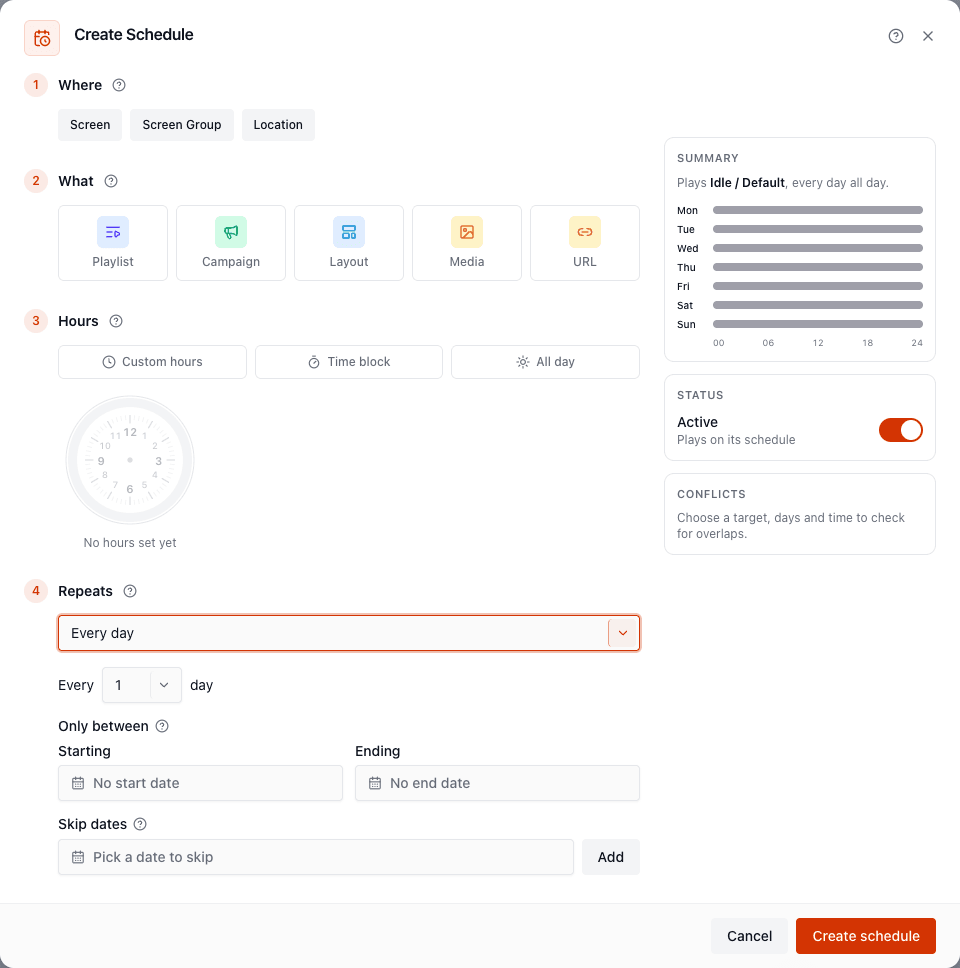960x968 pixels.
Task: Click the help icon next to What
Action: tap(111, 181)
